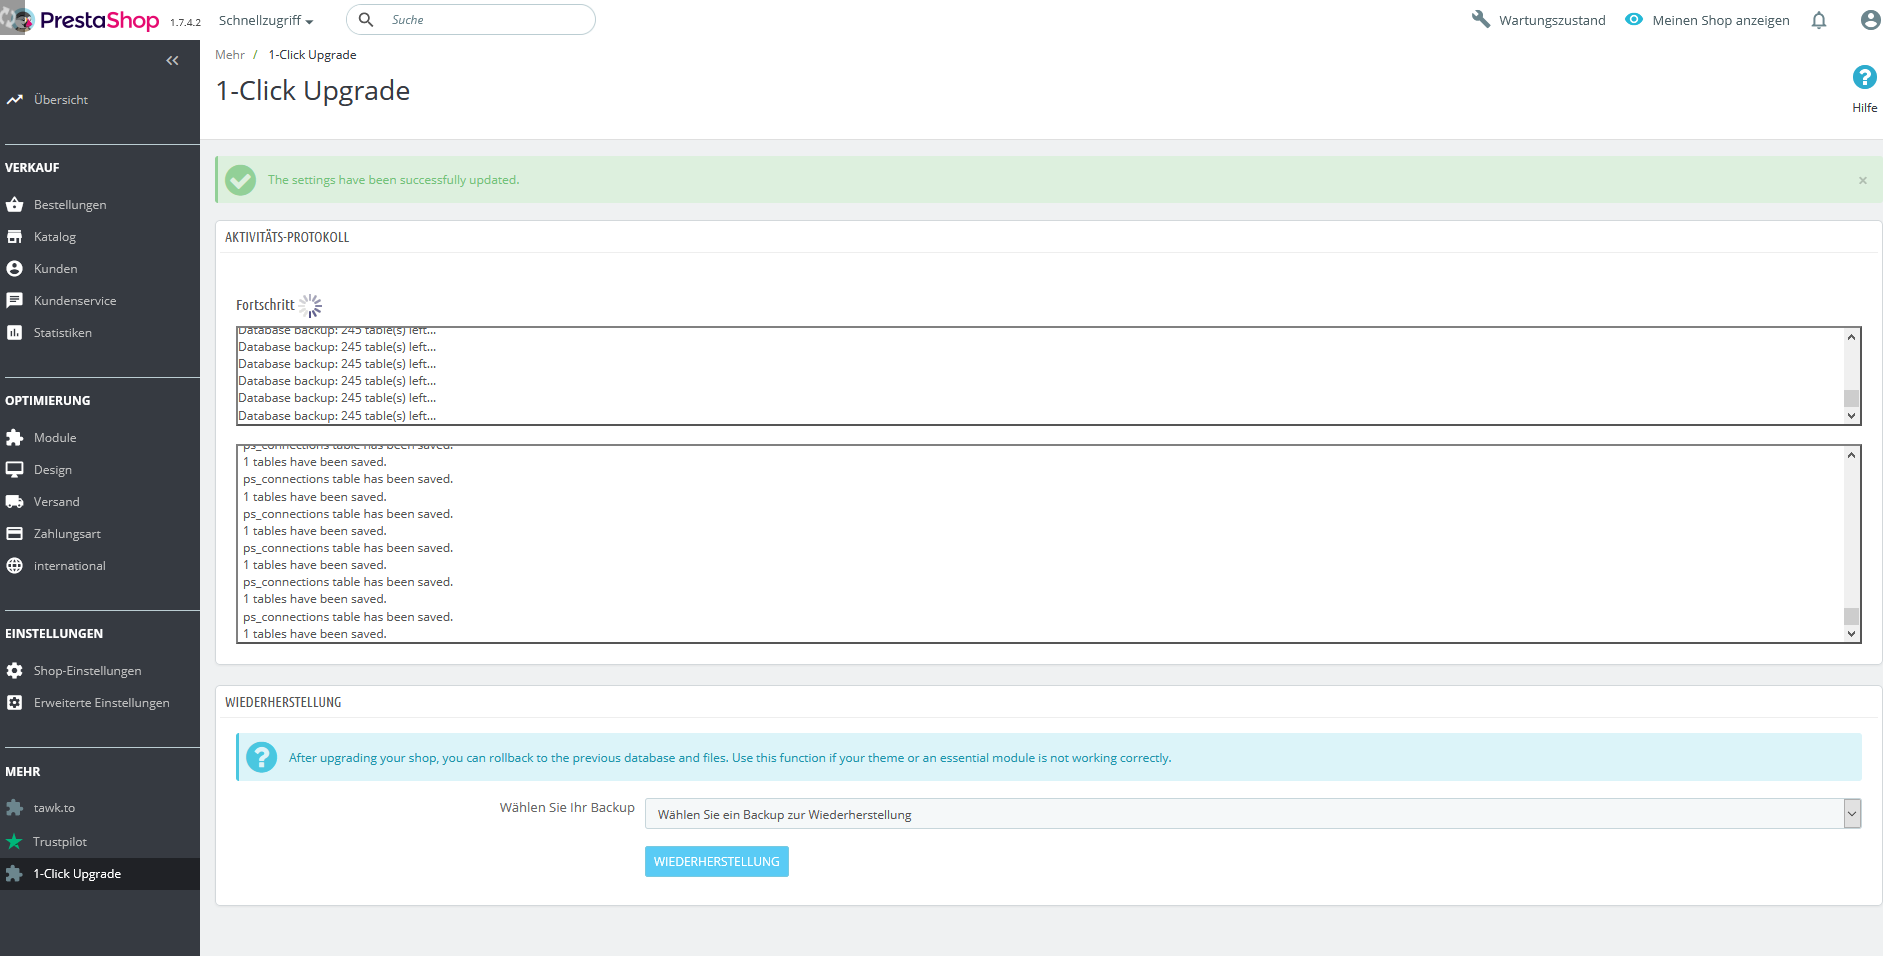Open Shop-Einstellungen menu
The height and width of the screenshot is (956, 1883).
[x=88, y=671]
